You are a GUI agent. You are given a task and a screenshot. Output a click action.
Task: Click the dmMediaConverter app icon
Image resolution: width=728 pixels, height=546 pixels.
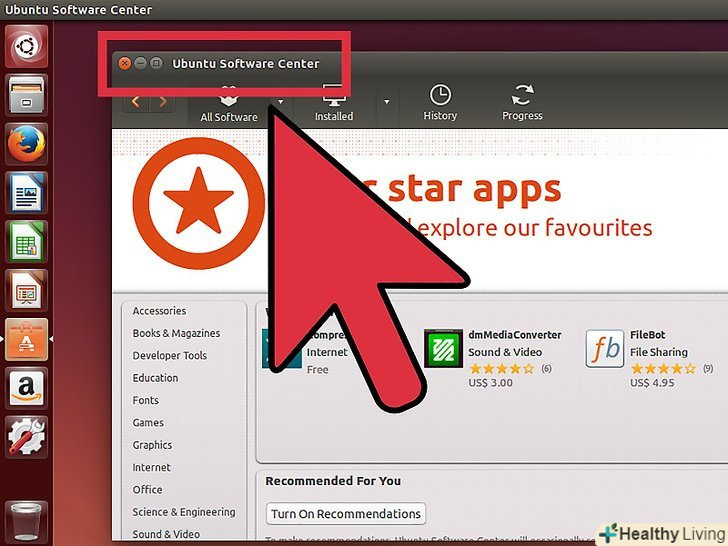443,348
